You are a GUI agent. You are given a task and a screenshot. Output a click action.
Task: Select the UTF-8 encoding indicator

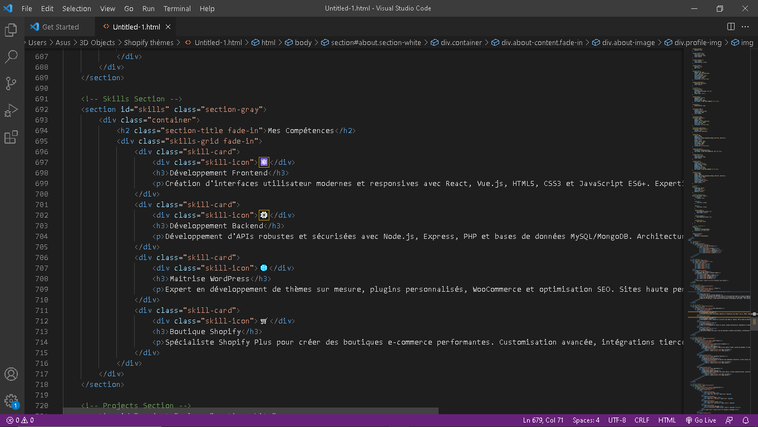pos(617,420)
